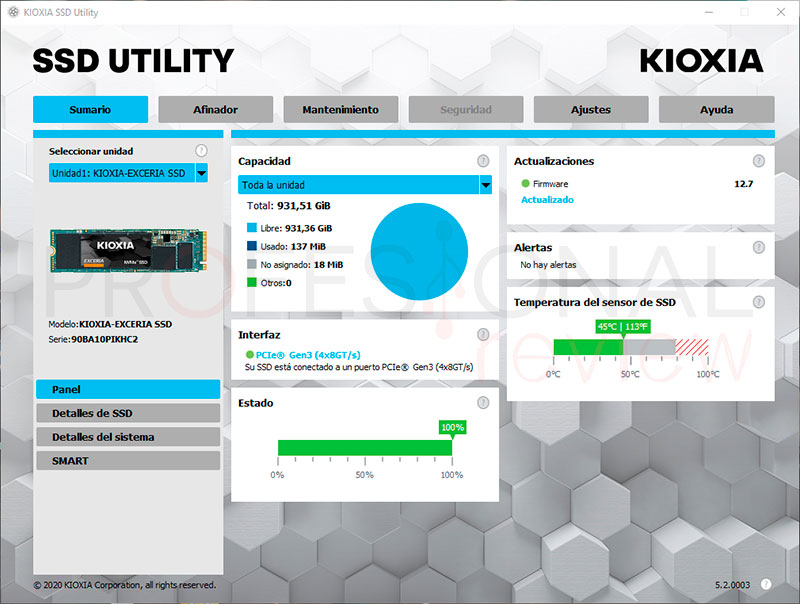This screenshot has height=604, width=800.
Task: Click the 2020 KIOXIA Corporation copyright text
Action: click(x=125, y=585)
